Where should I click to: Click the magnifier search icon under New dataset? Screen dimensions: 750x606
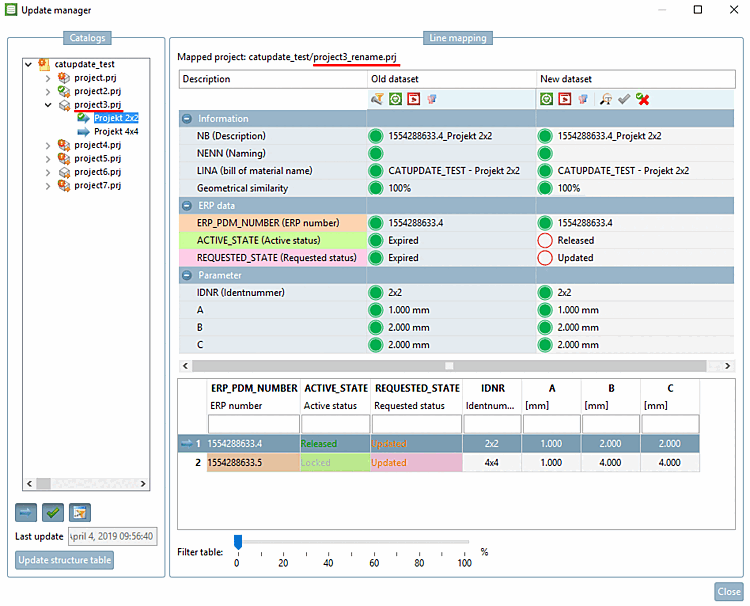pyautogui.click(x=606, y=99)
